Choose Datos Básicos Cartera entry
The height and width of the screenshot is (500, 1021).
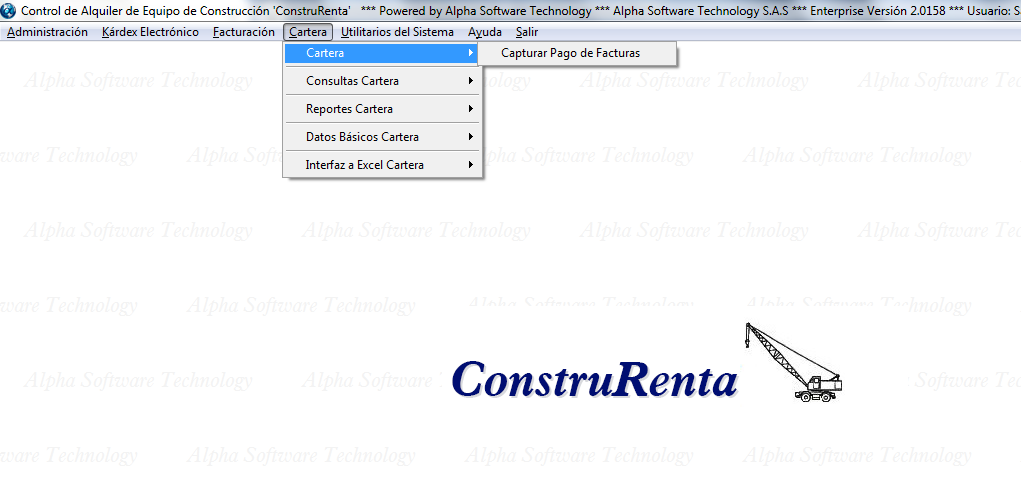tap(362, 137)
